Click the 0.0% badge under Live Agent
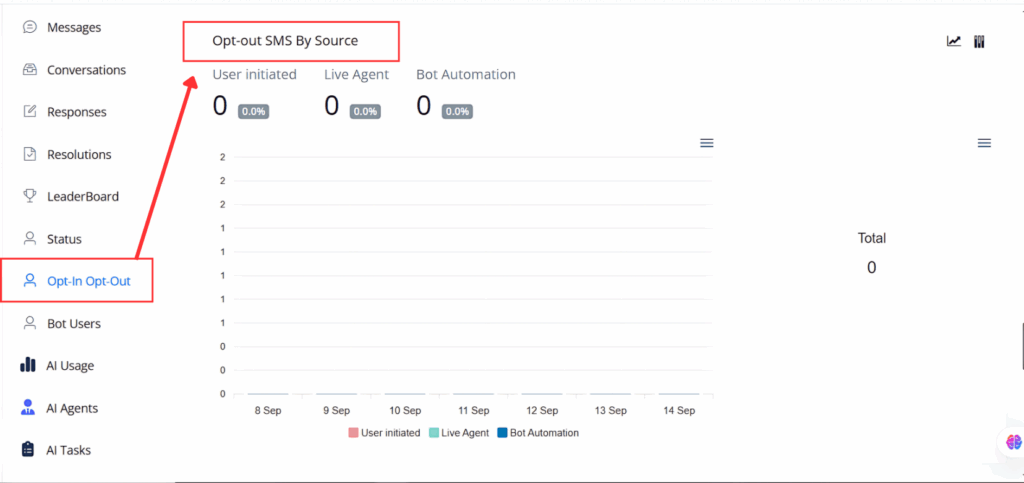This screenshot has height=483, width=1024. (x=365, y=112)
